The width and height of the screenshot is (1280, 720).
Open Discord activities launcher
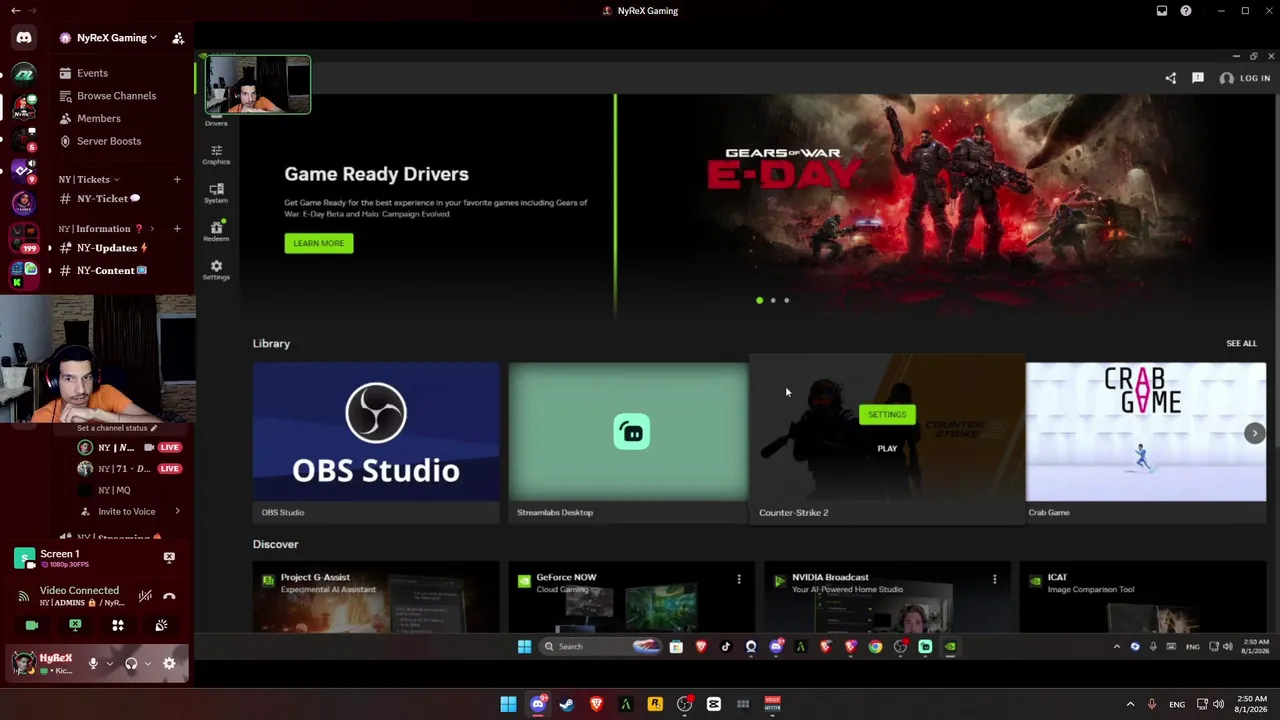118,625
